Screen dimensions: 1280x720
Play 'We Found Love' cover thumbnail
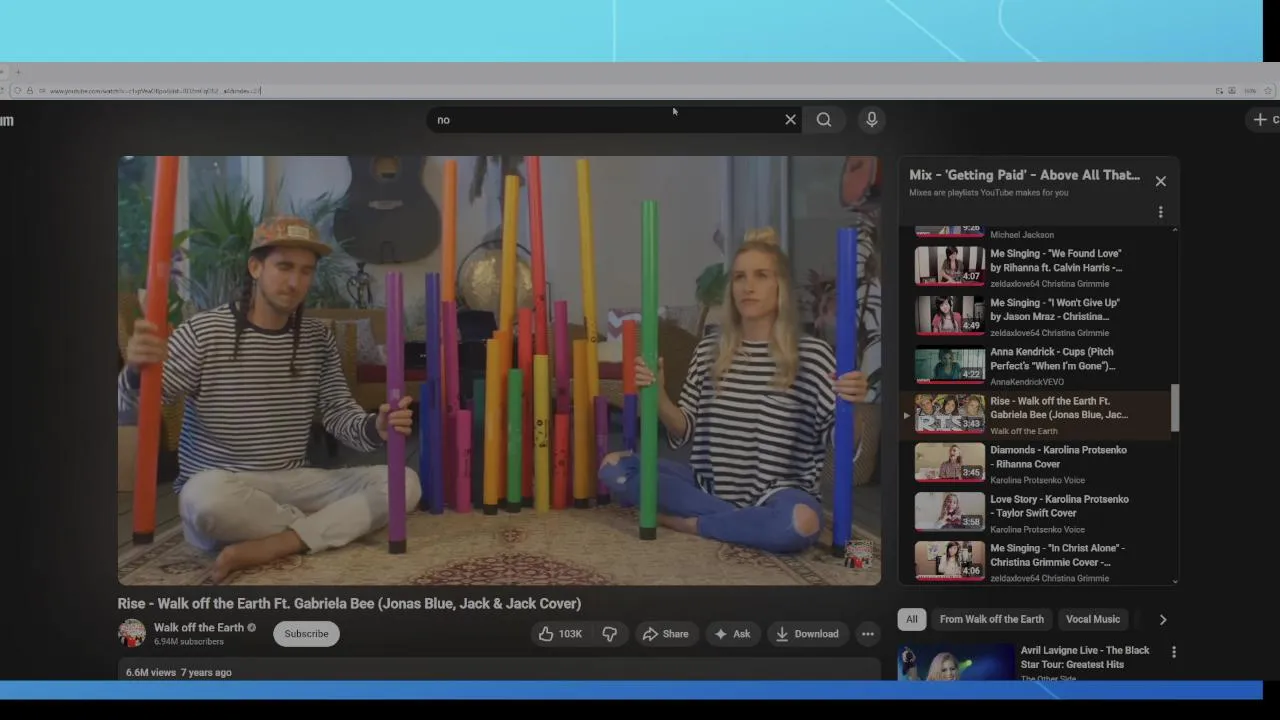click(949, 266)
